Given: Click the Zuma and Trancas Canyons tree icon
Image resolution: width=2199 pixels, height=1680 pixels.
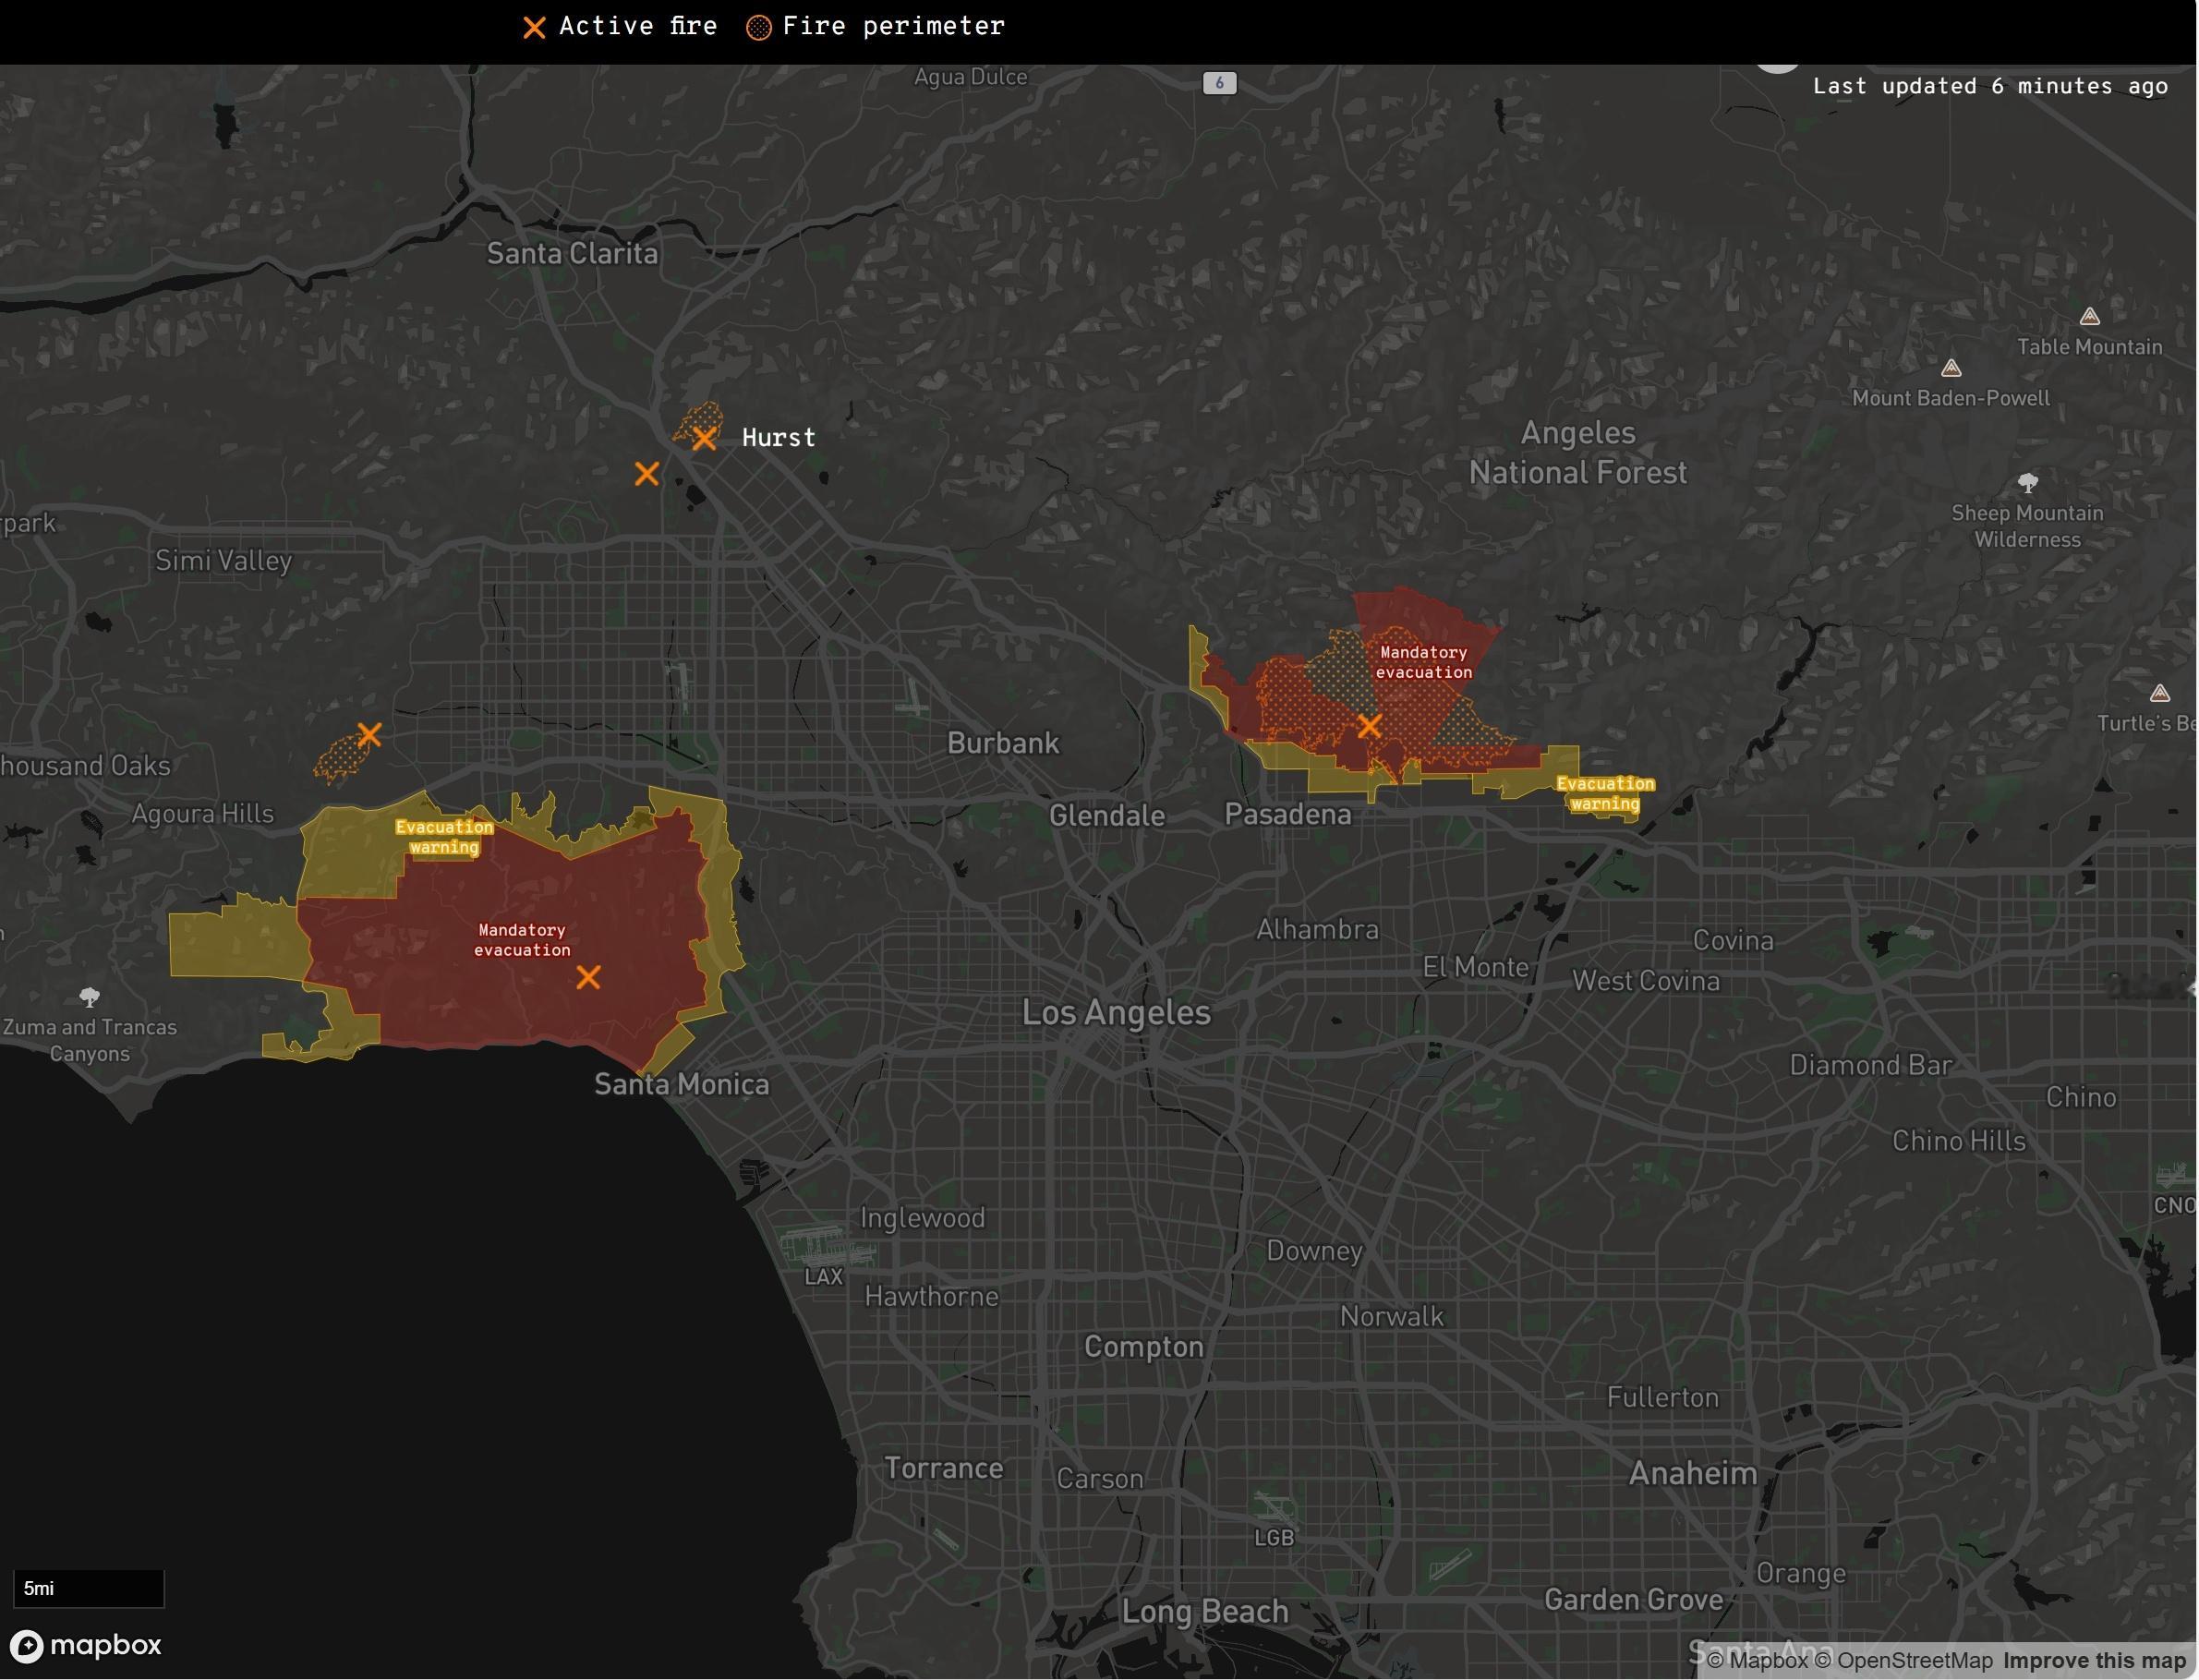Looking at the screenshot, I should point(89,997).
